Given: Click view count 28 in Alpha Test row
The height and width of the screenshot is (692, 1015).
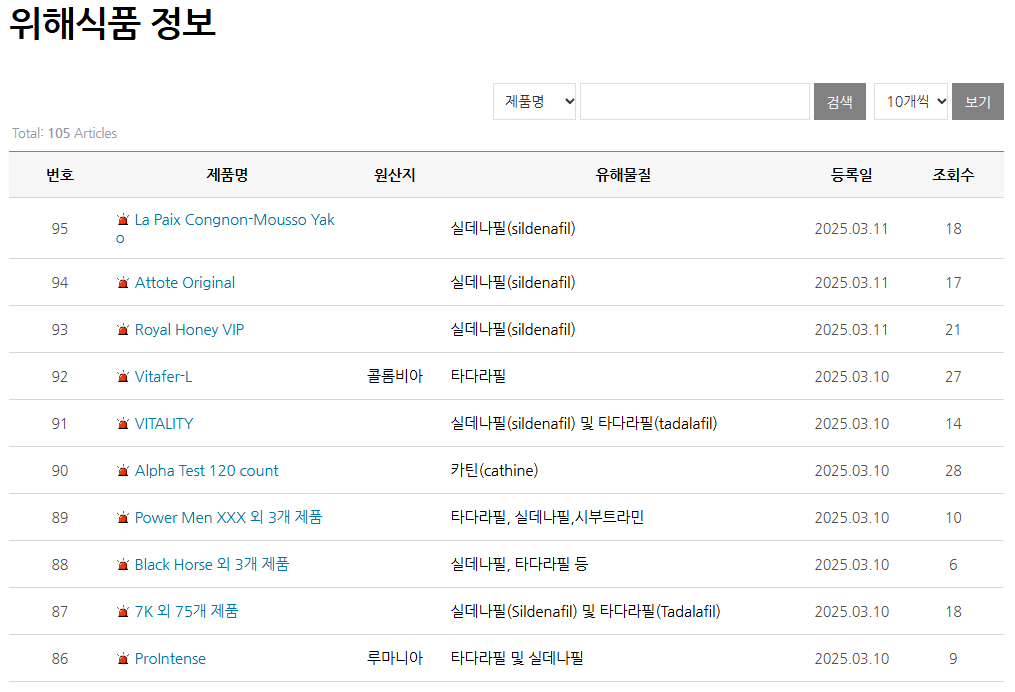Looking at the screenshot, I should pos(953,471).
